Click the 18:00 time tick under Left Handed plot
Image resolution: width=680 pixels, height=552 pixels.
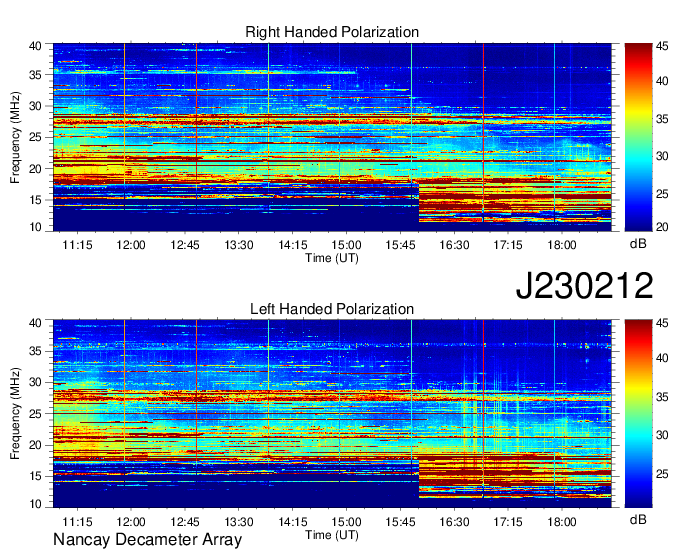point(562,522)
